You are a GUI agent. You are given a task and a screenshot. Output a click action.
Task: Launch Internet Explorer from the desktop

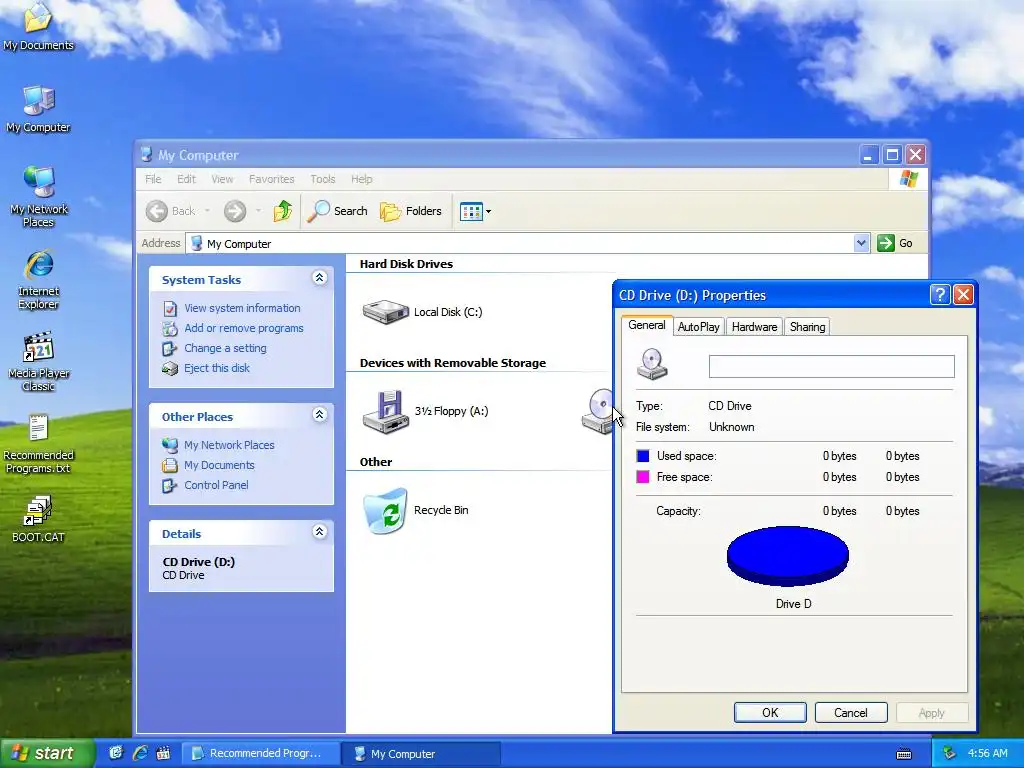(x=38, y=279)
